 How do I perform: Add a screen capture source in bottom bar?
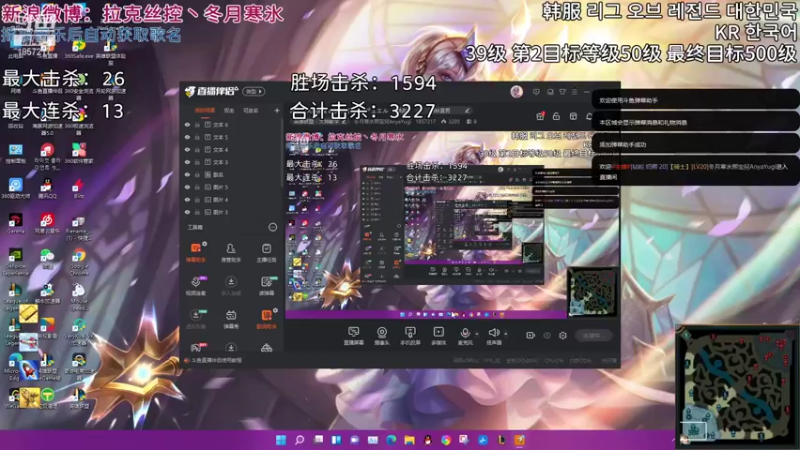(x=353, y=336)
